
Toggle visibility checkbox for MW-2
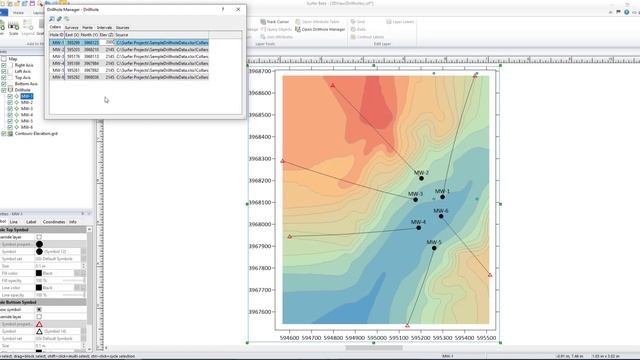click(10, 102)
